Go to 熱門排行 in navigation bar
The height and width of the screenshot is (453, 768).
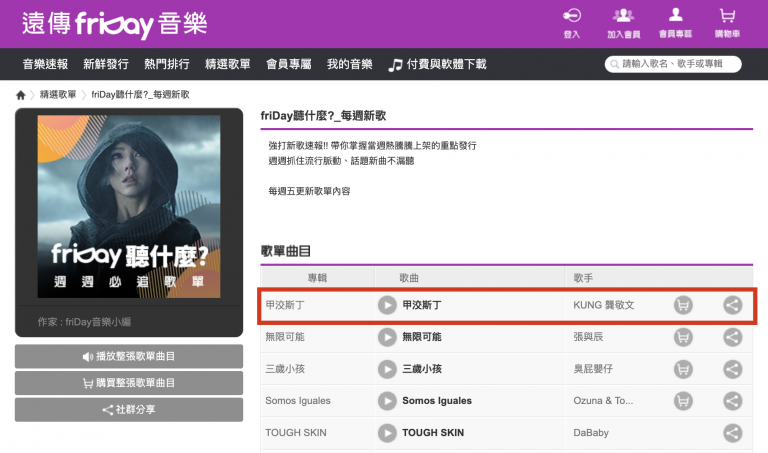pyautogui.click(x=165, y=64)
